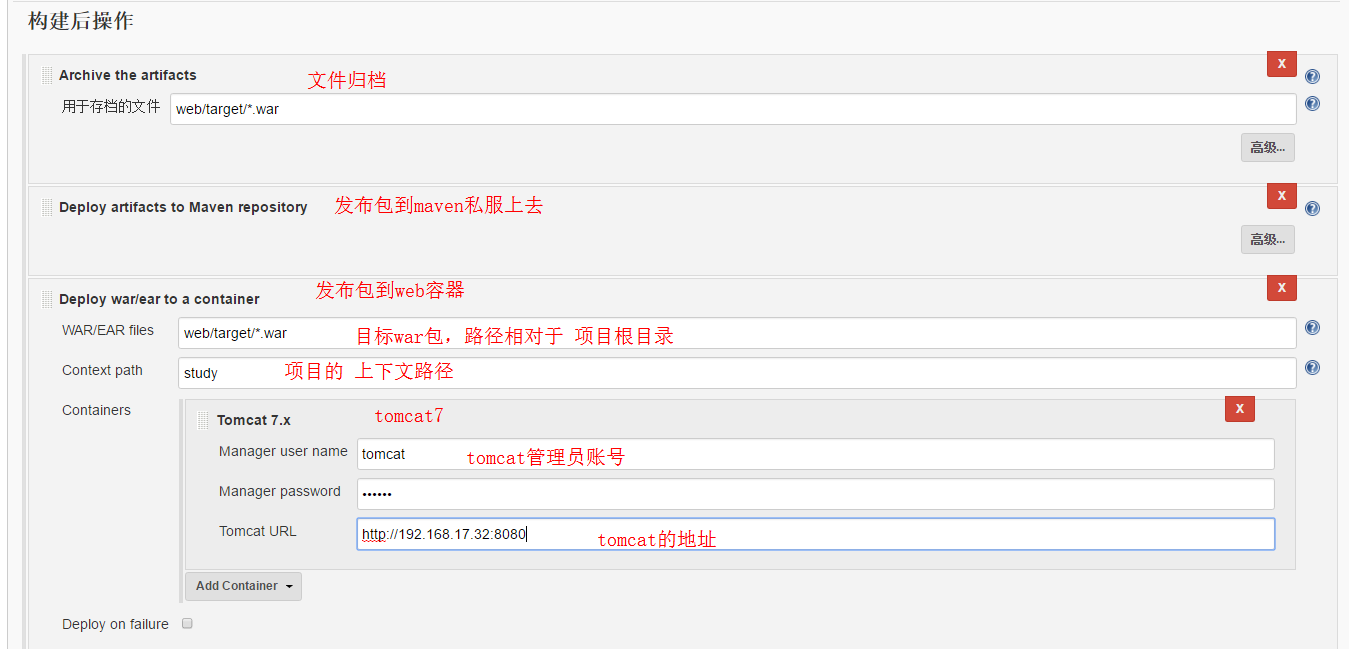
Task: Select the Deploy war/ear to a container heading
Action: click(159, 299)
